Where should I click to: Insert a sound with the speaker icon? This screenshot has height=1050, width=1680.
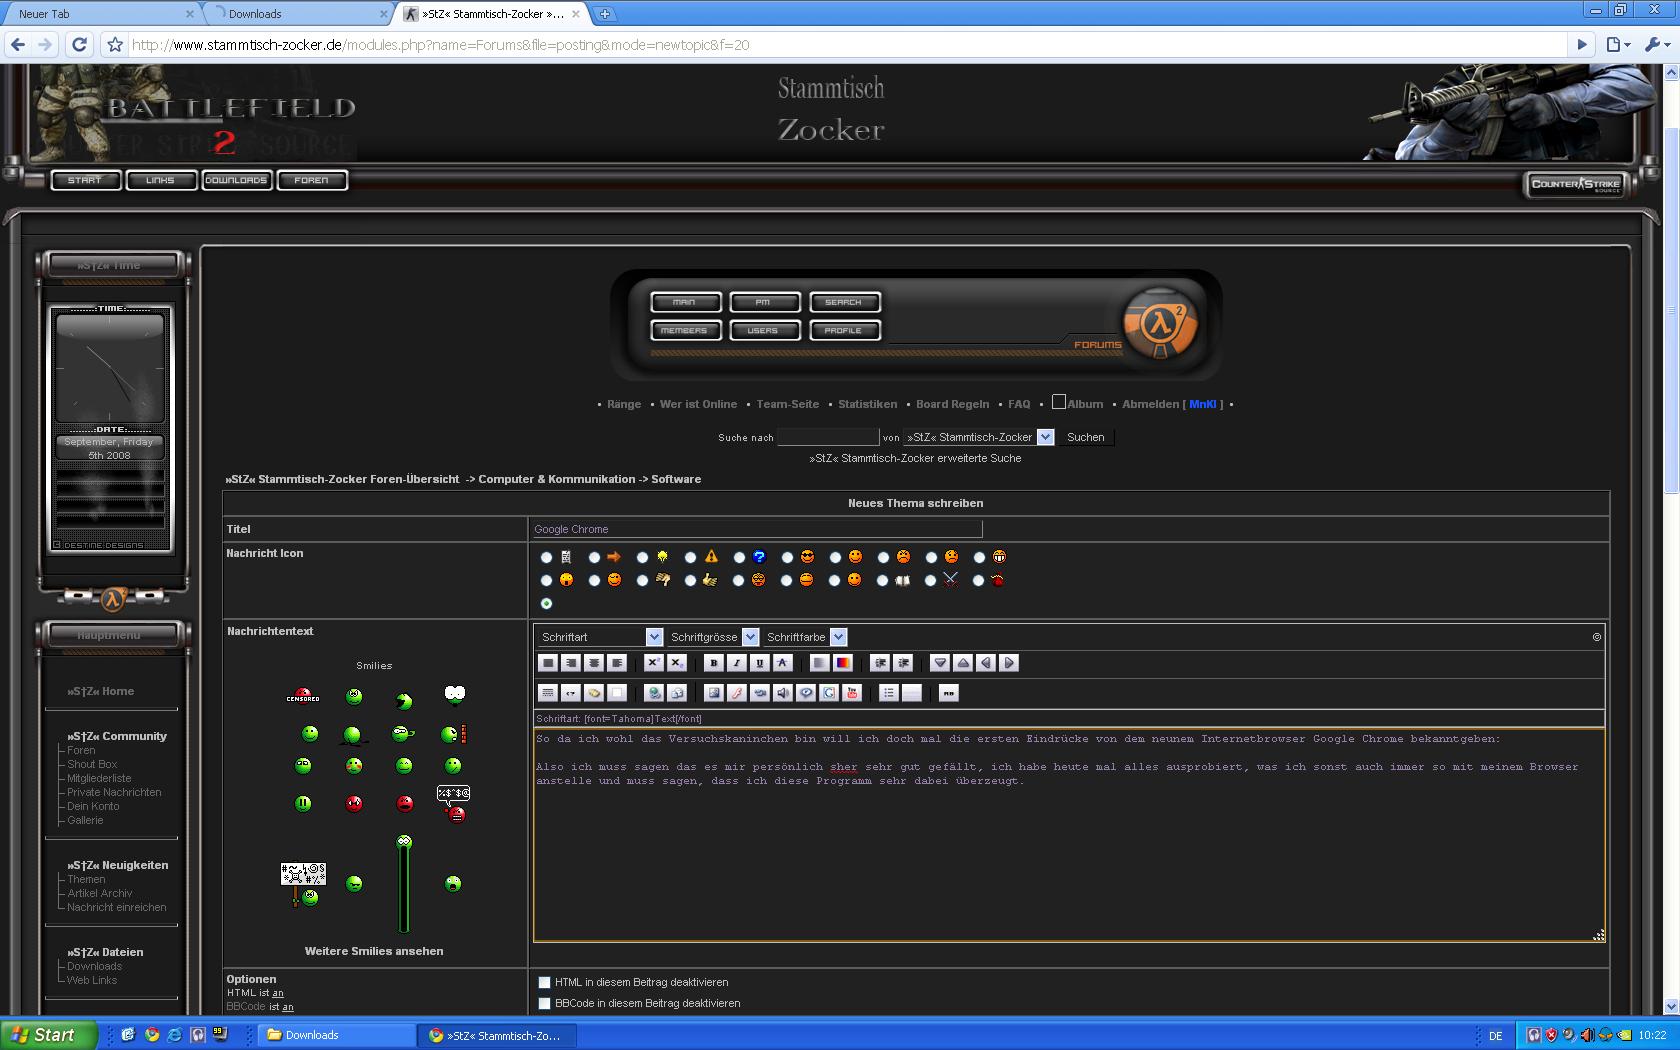point(783,693)
